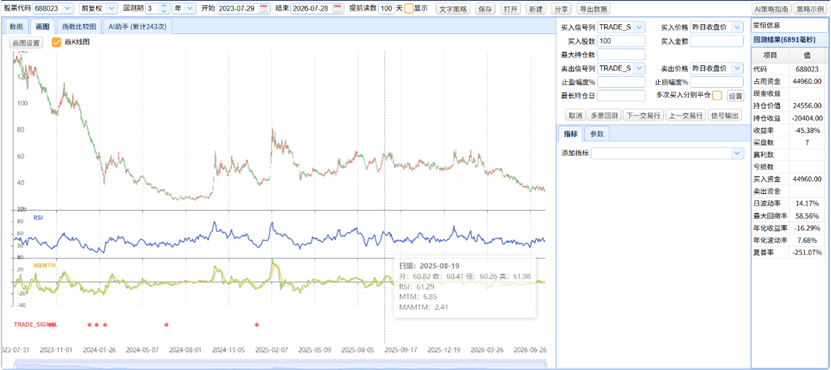Click the chart zoom range slider at bottom
The image size is (831, 370).
279,363
